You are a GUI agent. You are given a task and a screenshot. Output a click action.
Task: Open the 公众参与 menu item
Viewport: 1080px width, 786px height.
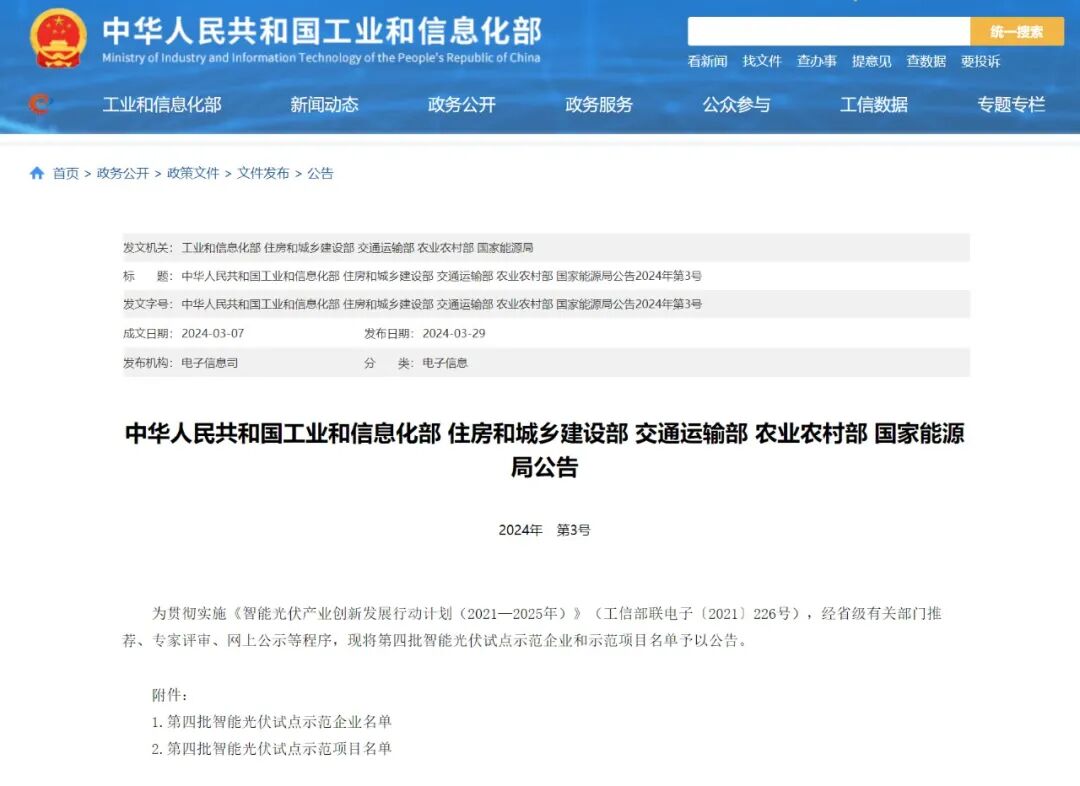point(736,105)
